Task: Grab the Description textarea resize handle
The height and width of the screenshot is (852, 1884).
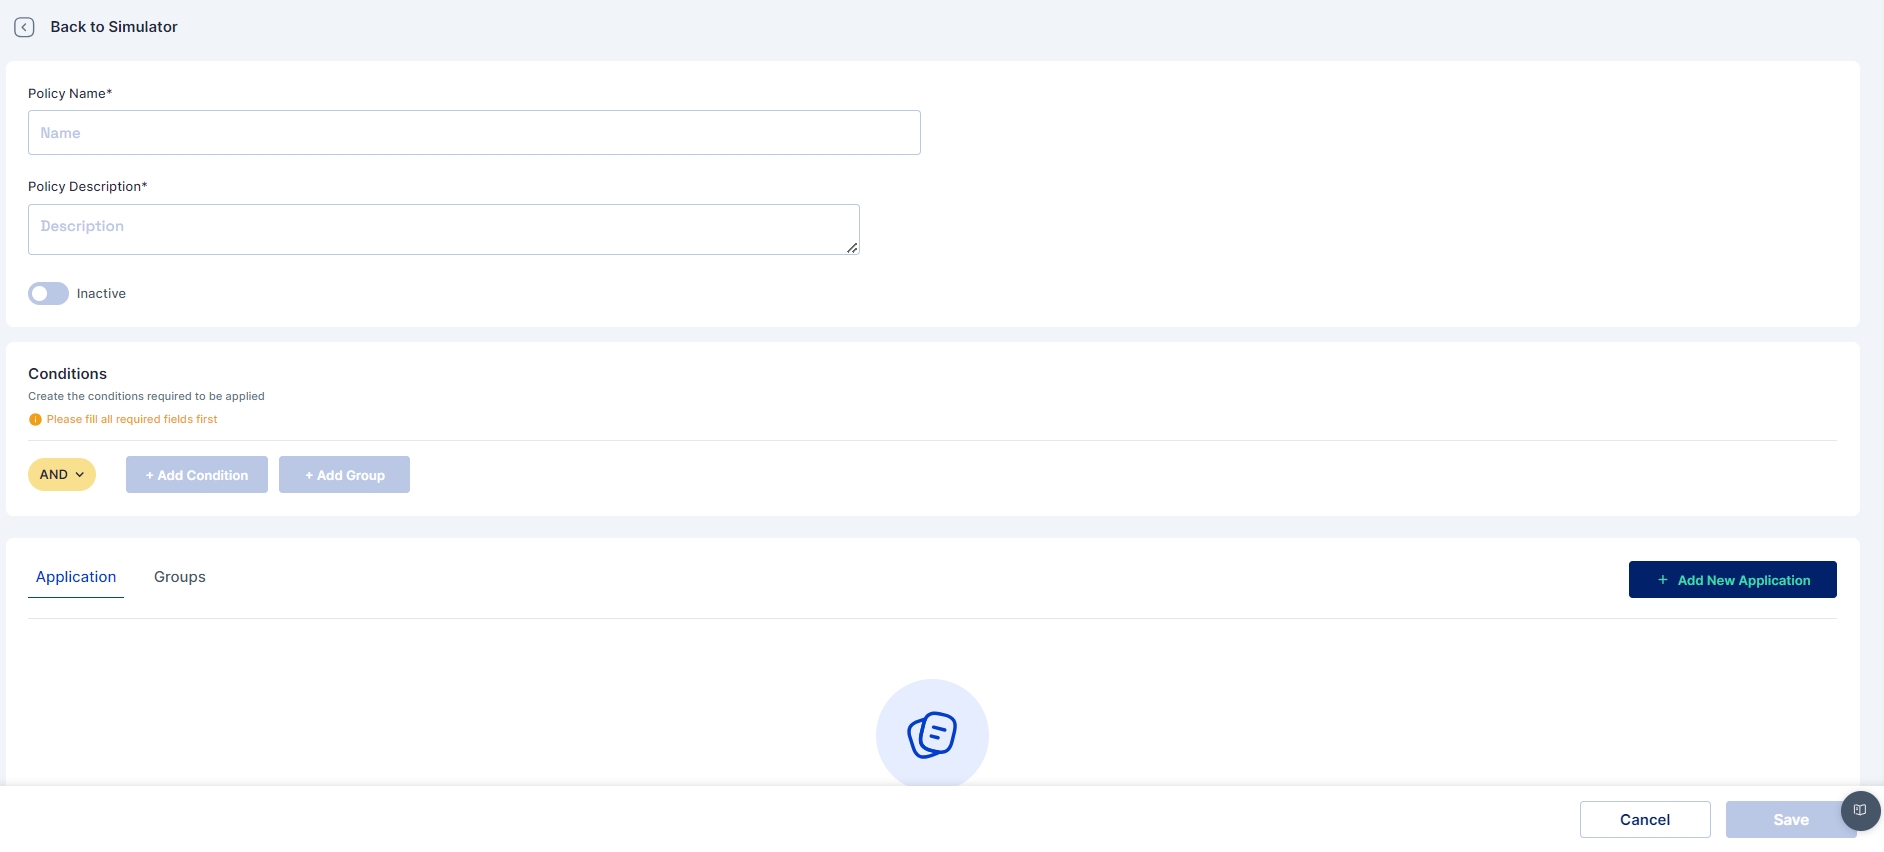Action: click(x=852, y=248)
